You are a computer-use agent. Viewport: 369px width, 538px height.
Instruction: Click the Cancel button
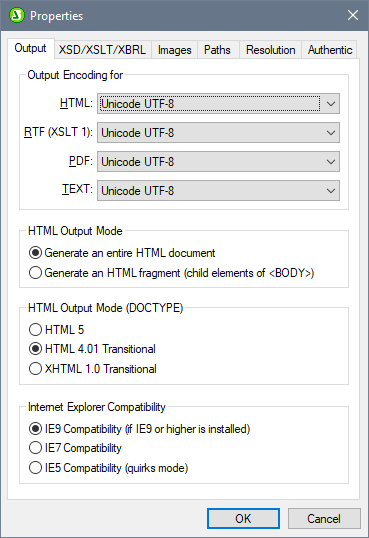(324, 518)
